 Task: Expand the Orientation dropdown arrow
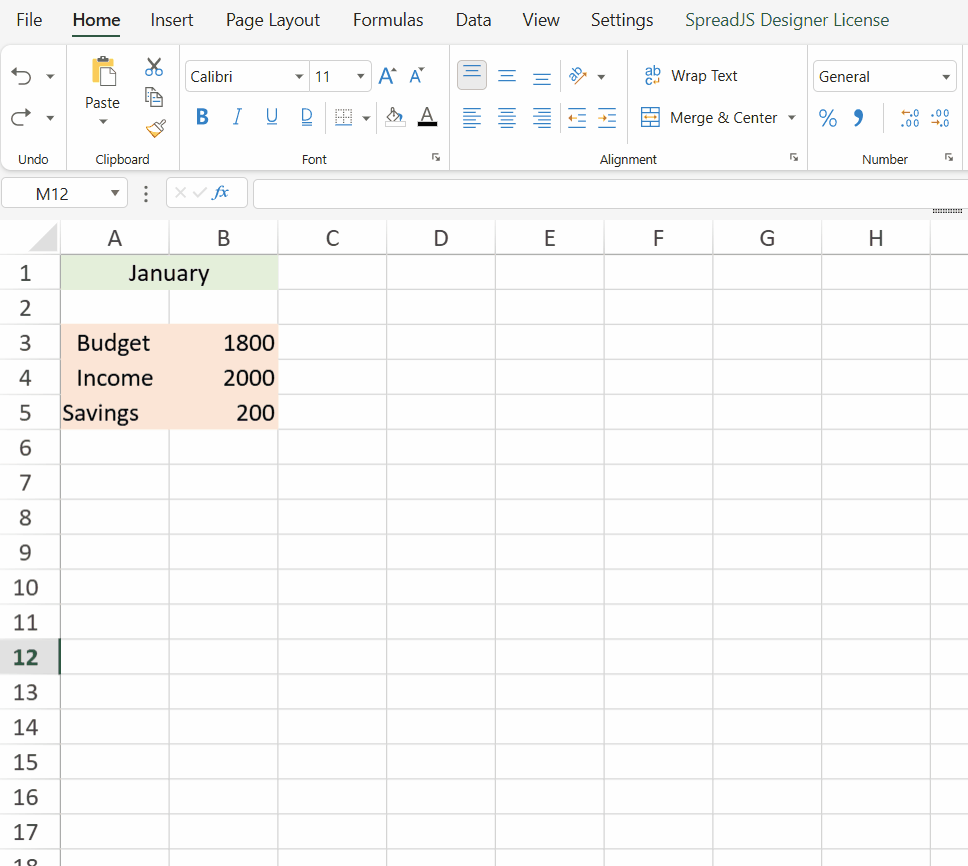click(601, 77)
